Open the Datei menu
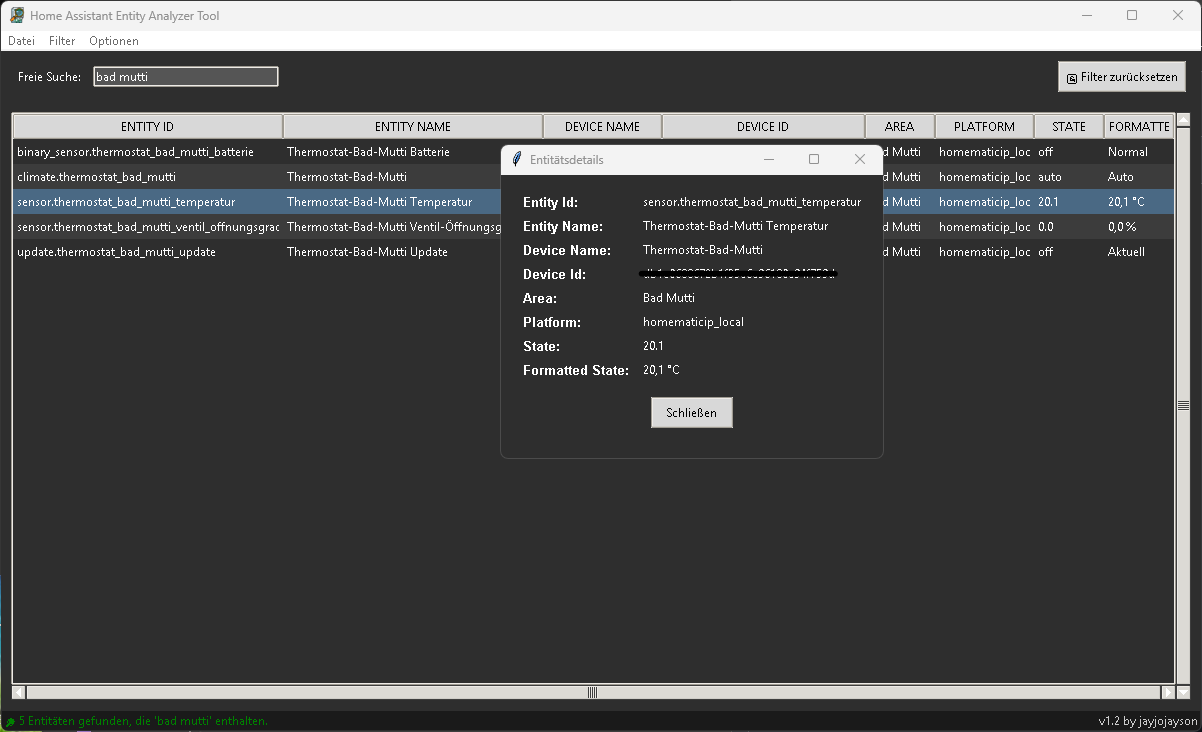This screenshot has height=732, width=1202. click(x=21, y=41)
